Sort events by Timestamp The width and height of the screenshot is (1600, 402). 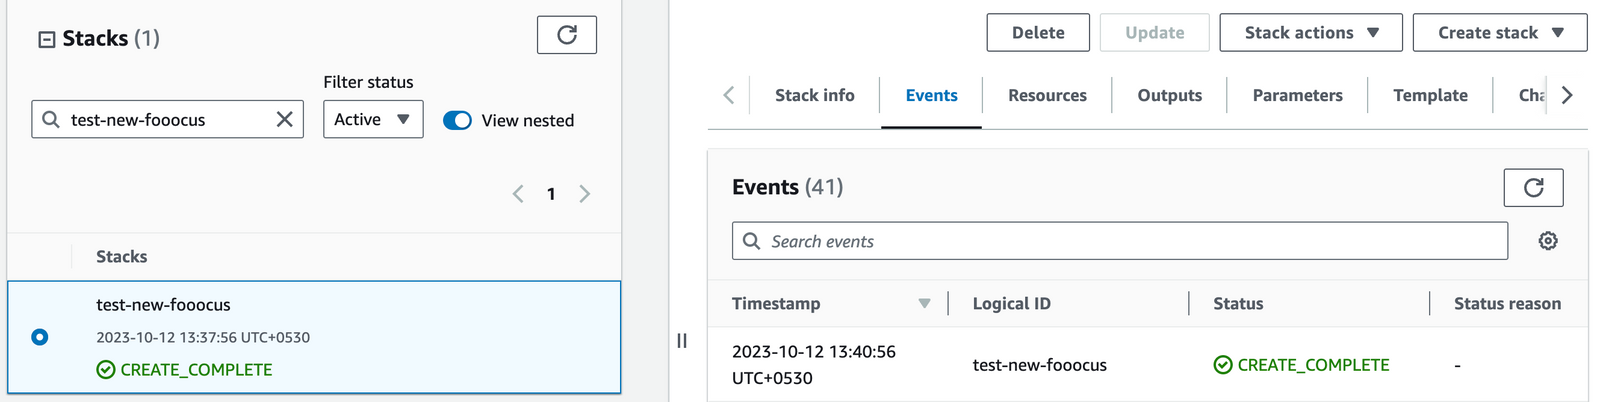[831, 303]
